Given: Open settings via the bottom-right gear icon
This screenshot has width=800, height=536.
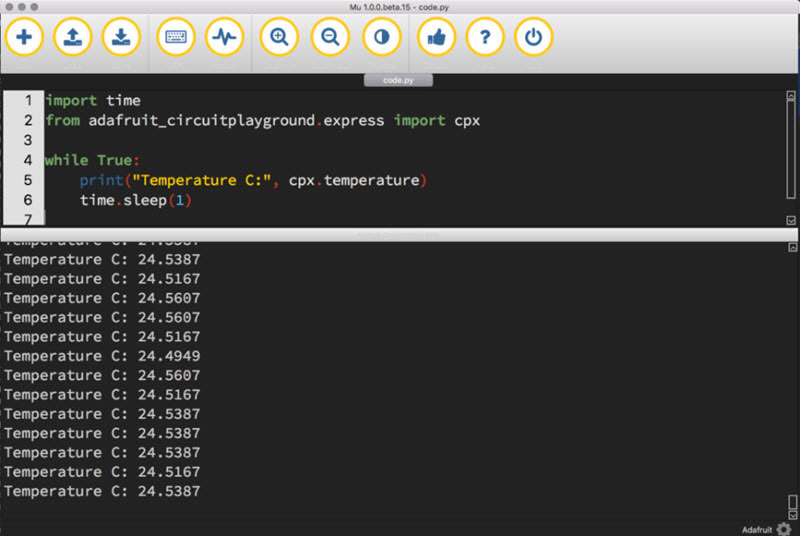Looking at the screenshot, I should tap(783, 528).
